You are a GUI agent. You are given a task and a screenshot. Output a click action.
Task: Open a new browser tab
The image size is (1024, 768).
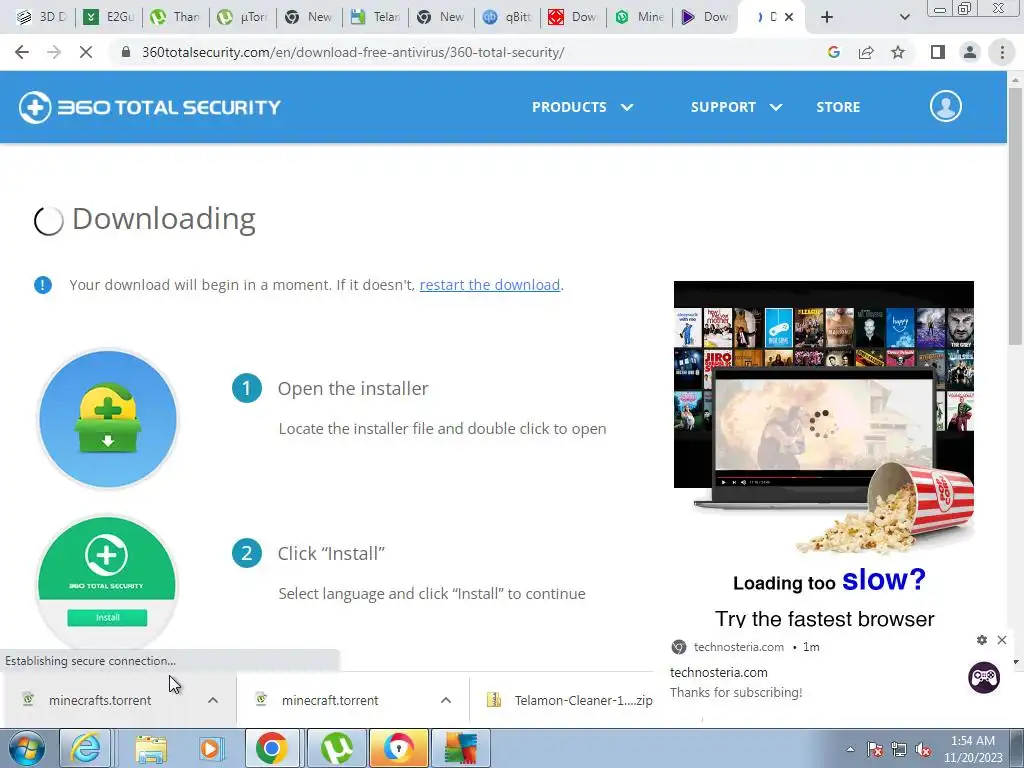827,18
